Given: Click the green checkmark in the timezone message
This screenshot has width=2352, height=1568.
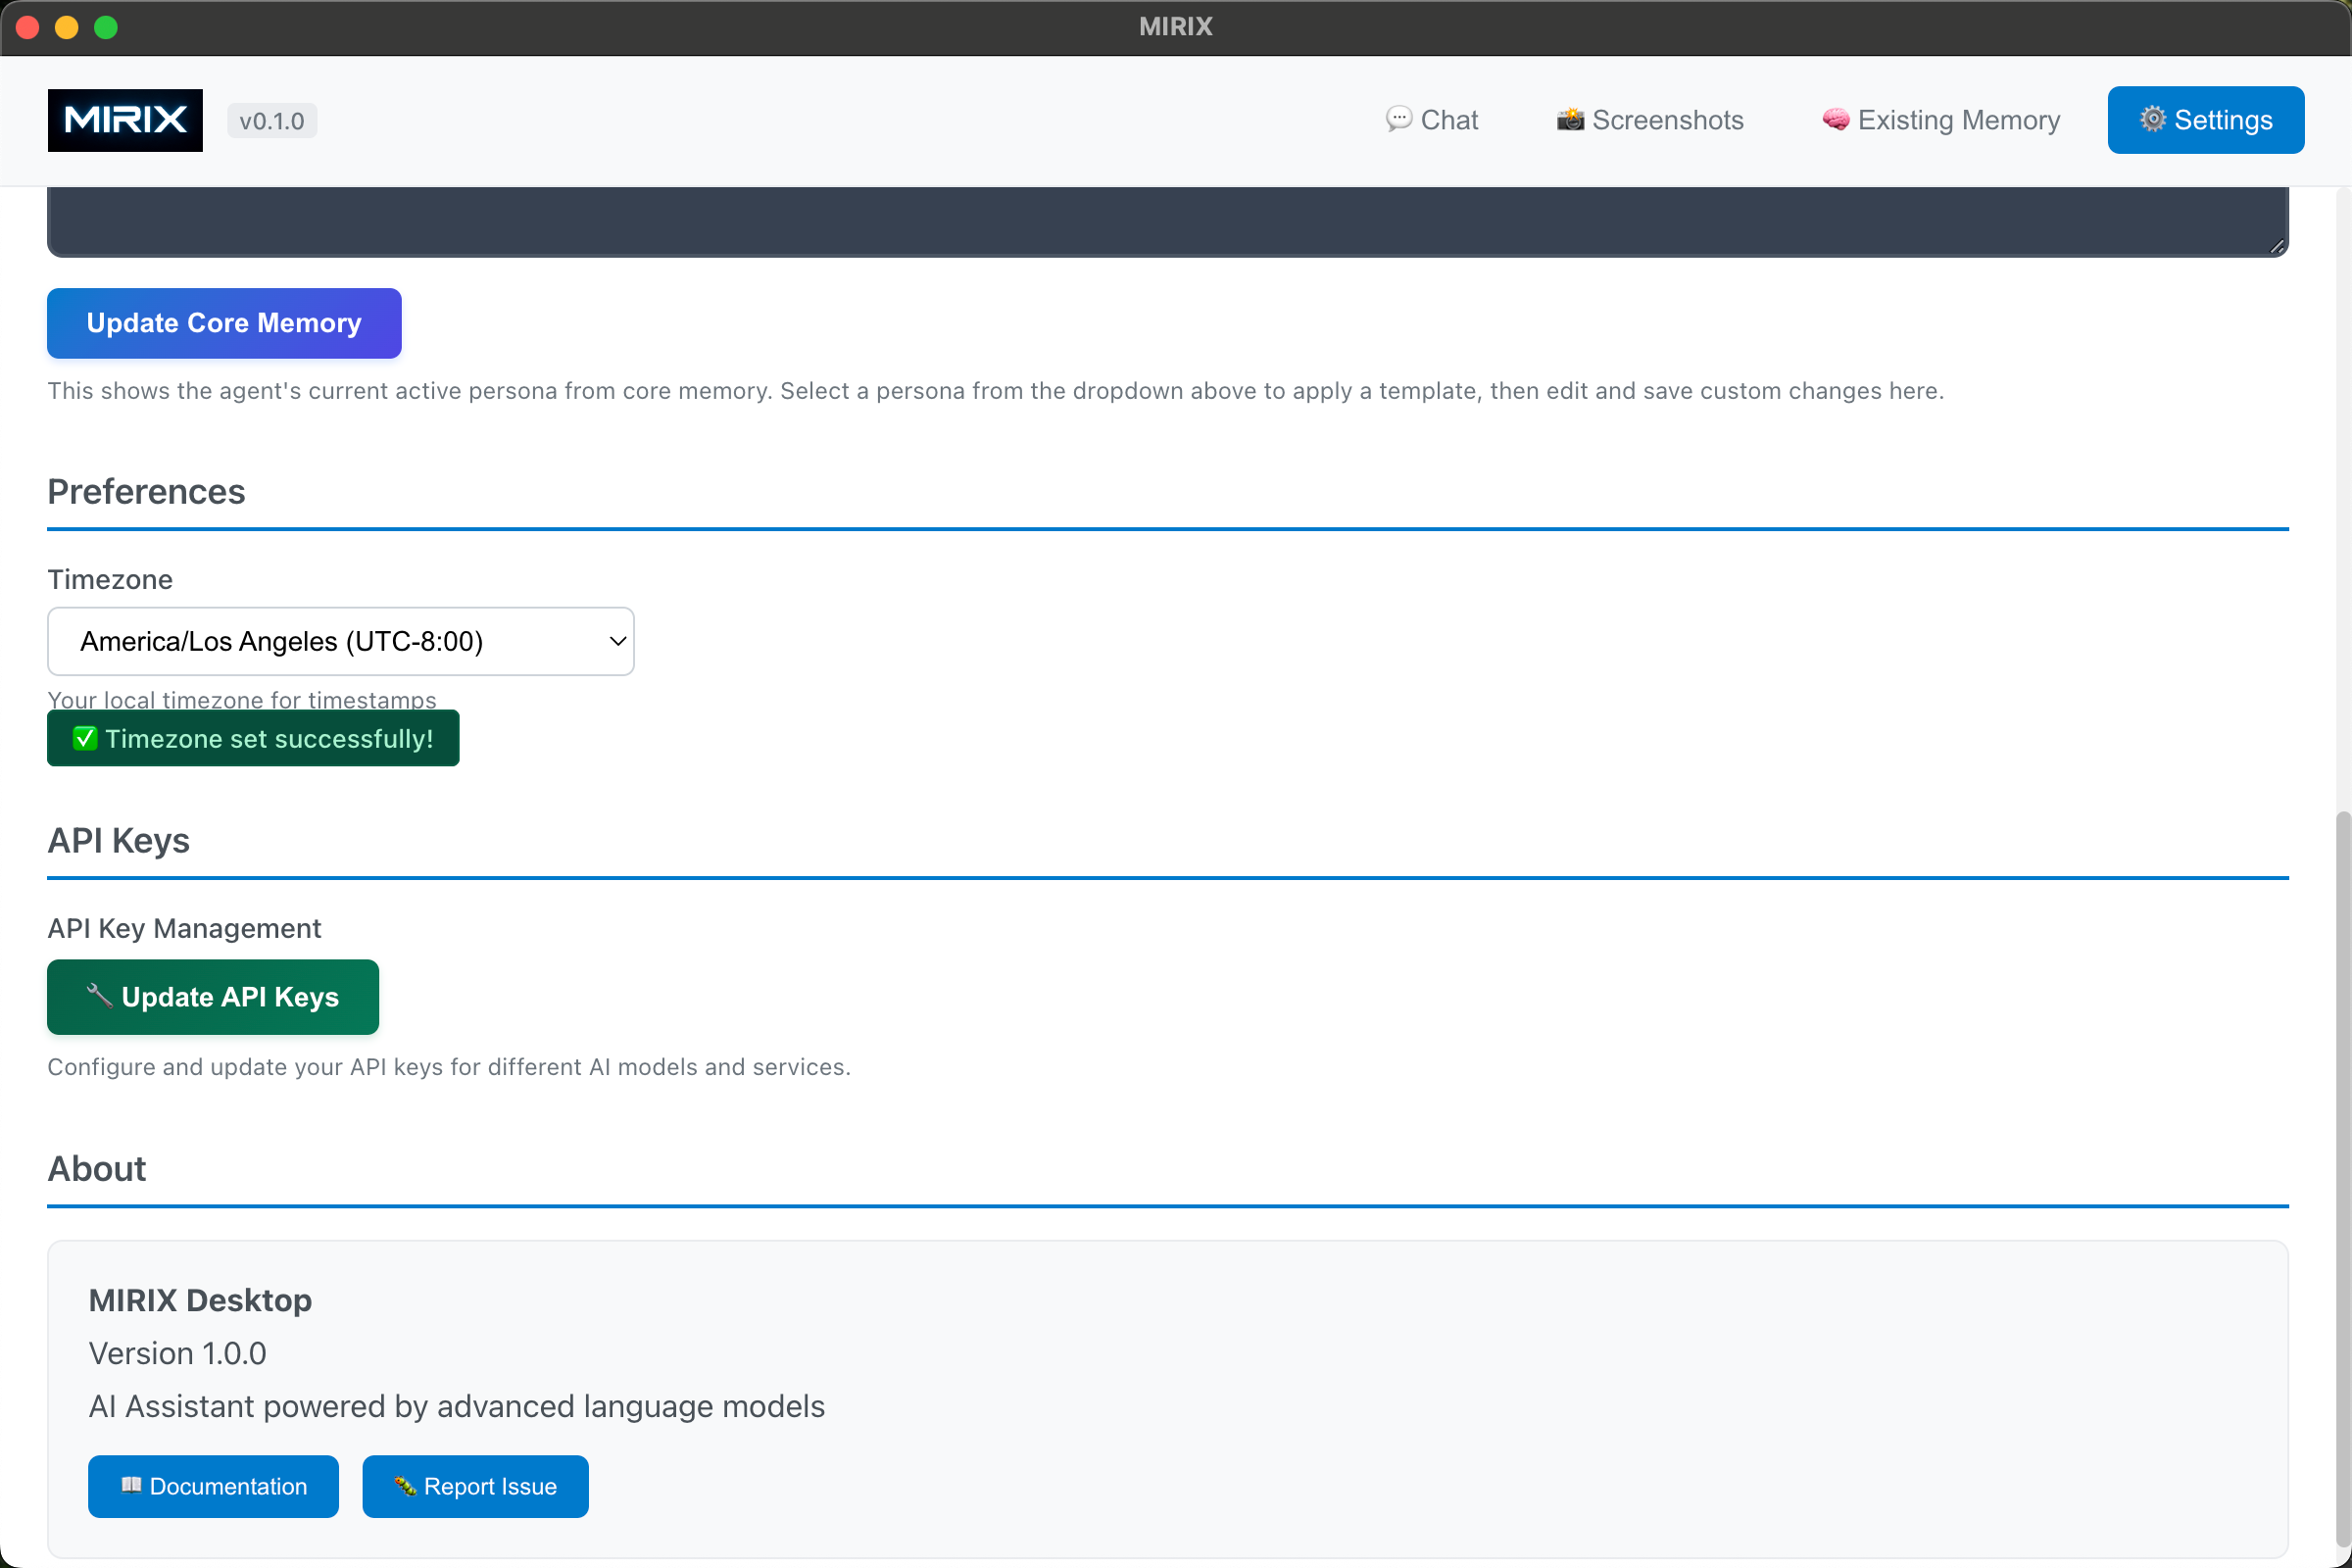Looking at the screenshot, I should point(85,739).
